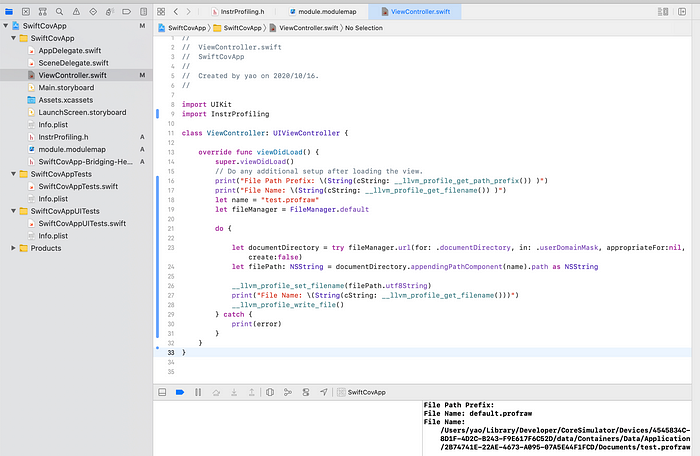Screen dimensions: 700x456
Task: Switch to InstrProfiling.h tab
Action: click(238, 12)
